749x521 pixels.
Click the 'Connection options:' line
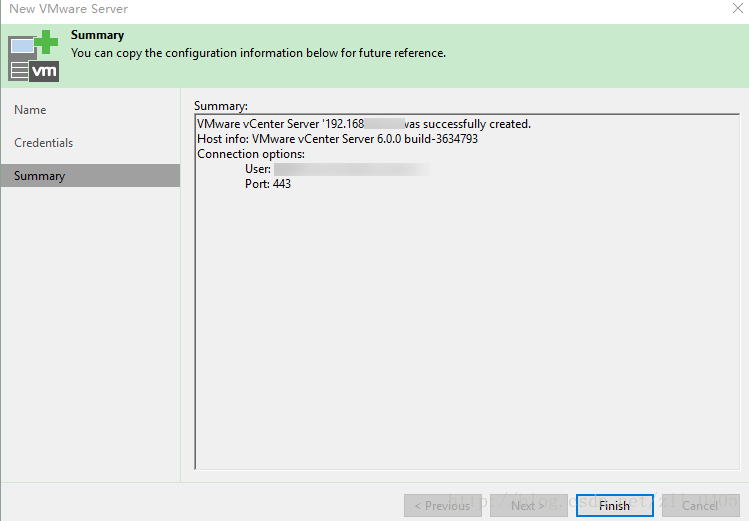pos(251,154)
